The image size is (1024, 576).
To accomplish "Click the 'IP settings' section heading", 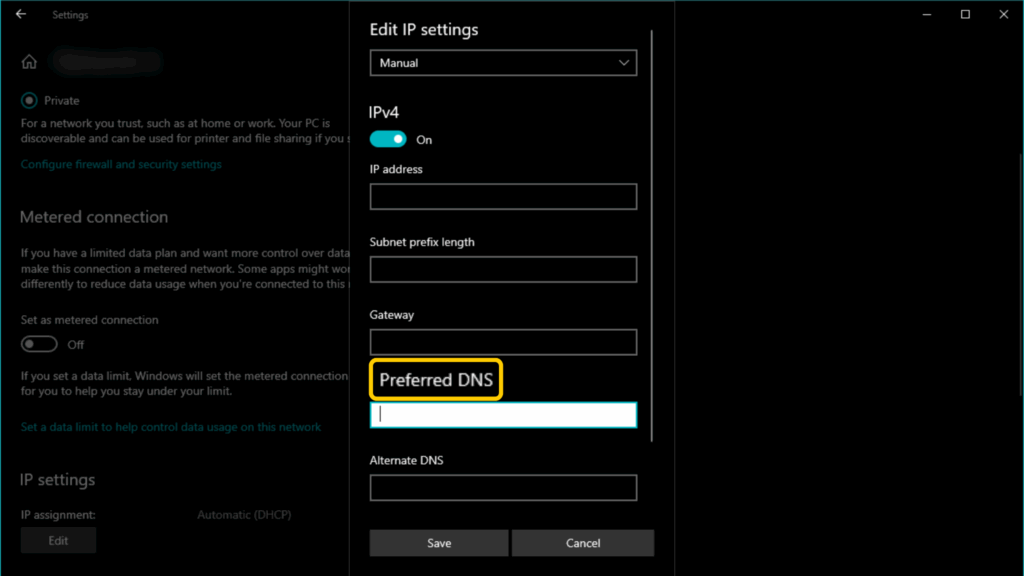I will click(x=57, y=480).
